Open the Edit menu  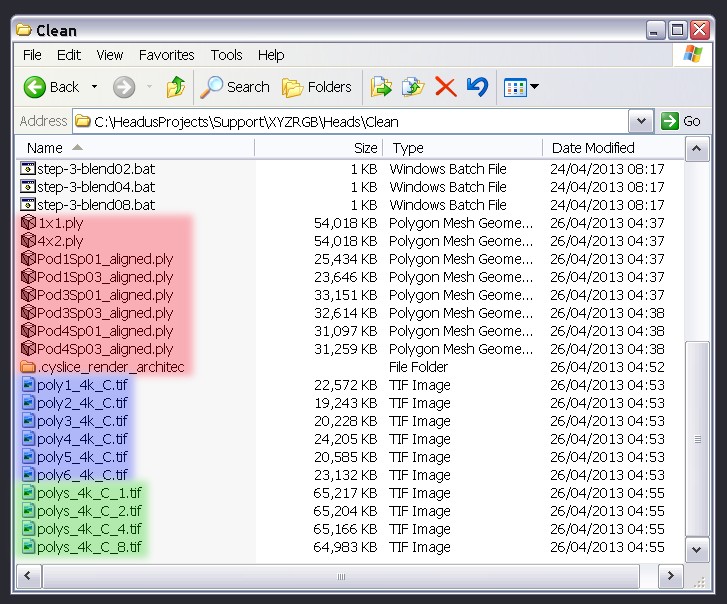click(69, 55)
